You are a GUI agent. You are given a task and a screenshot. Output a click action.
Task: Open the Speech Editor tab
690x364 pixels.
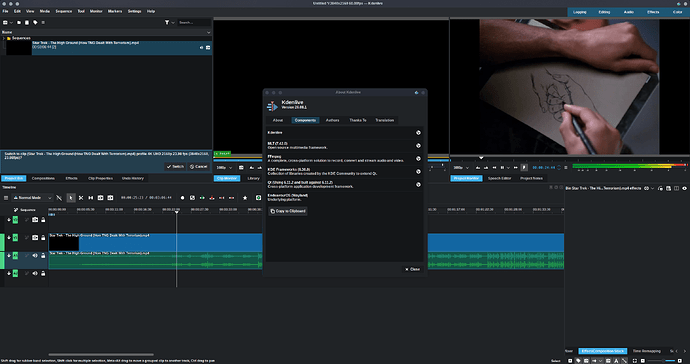click(x=499, y=178)
